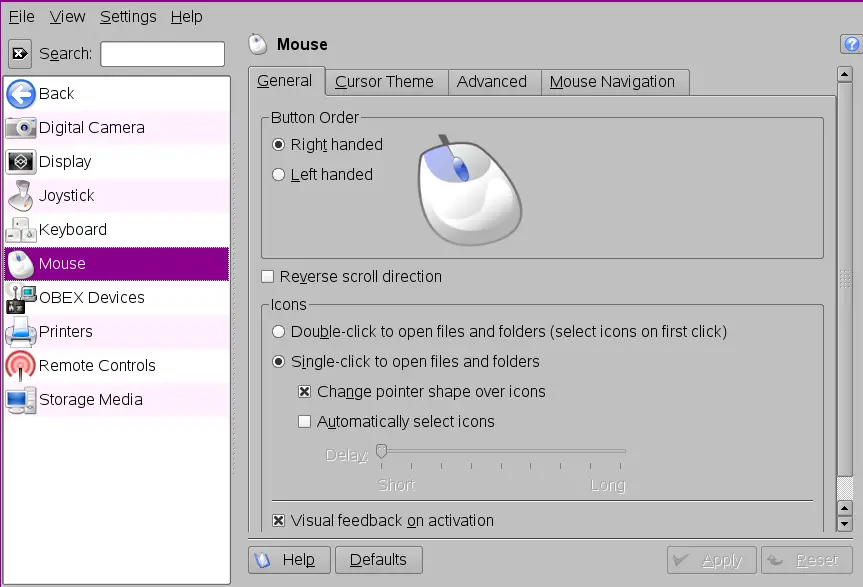The image size is (863, 587).
Task: Select the Printers icon in sidebar
Action: (x=21, y=332)
